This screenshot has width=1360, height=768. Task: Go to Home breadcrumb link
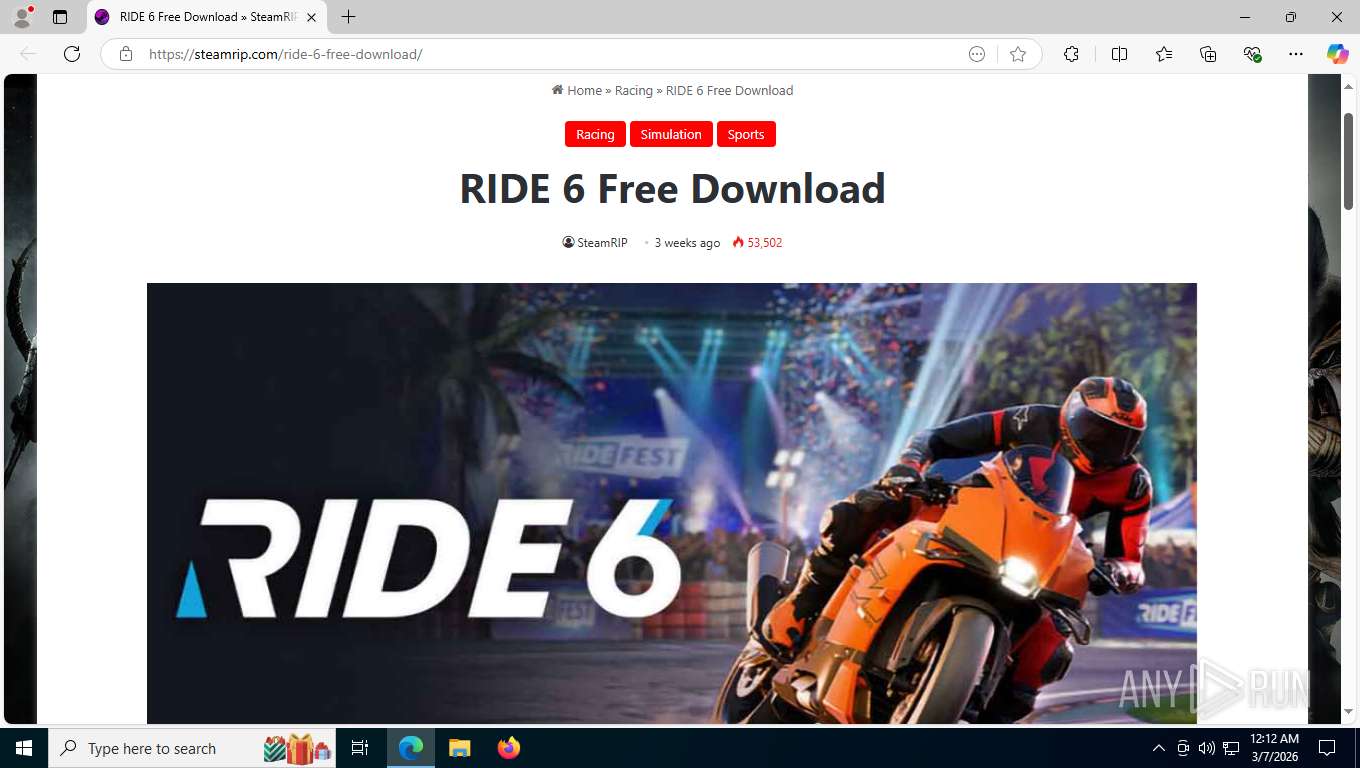click(x=577, y=90)
